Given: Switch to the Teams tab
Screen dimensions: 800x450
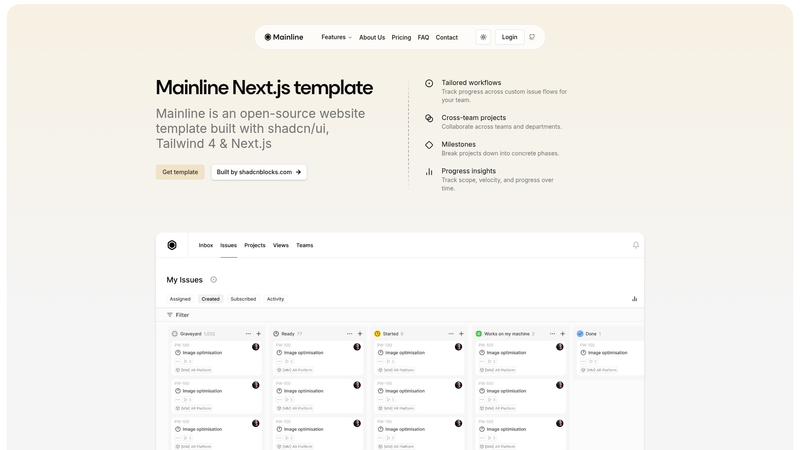Looking at the screenshot, I should click(305, 245).
